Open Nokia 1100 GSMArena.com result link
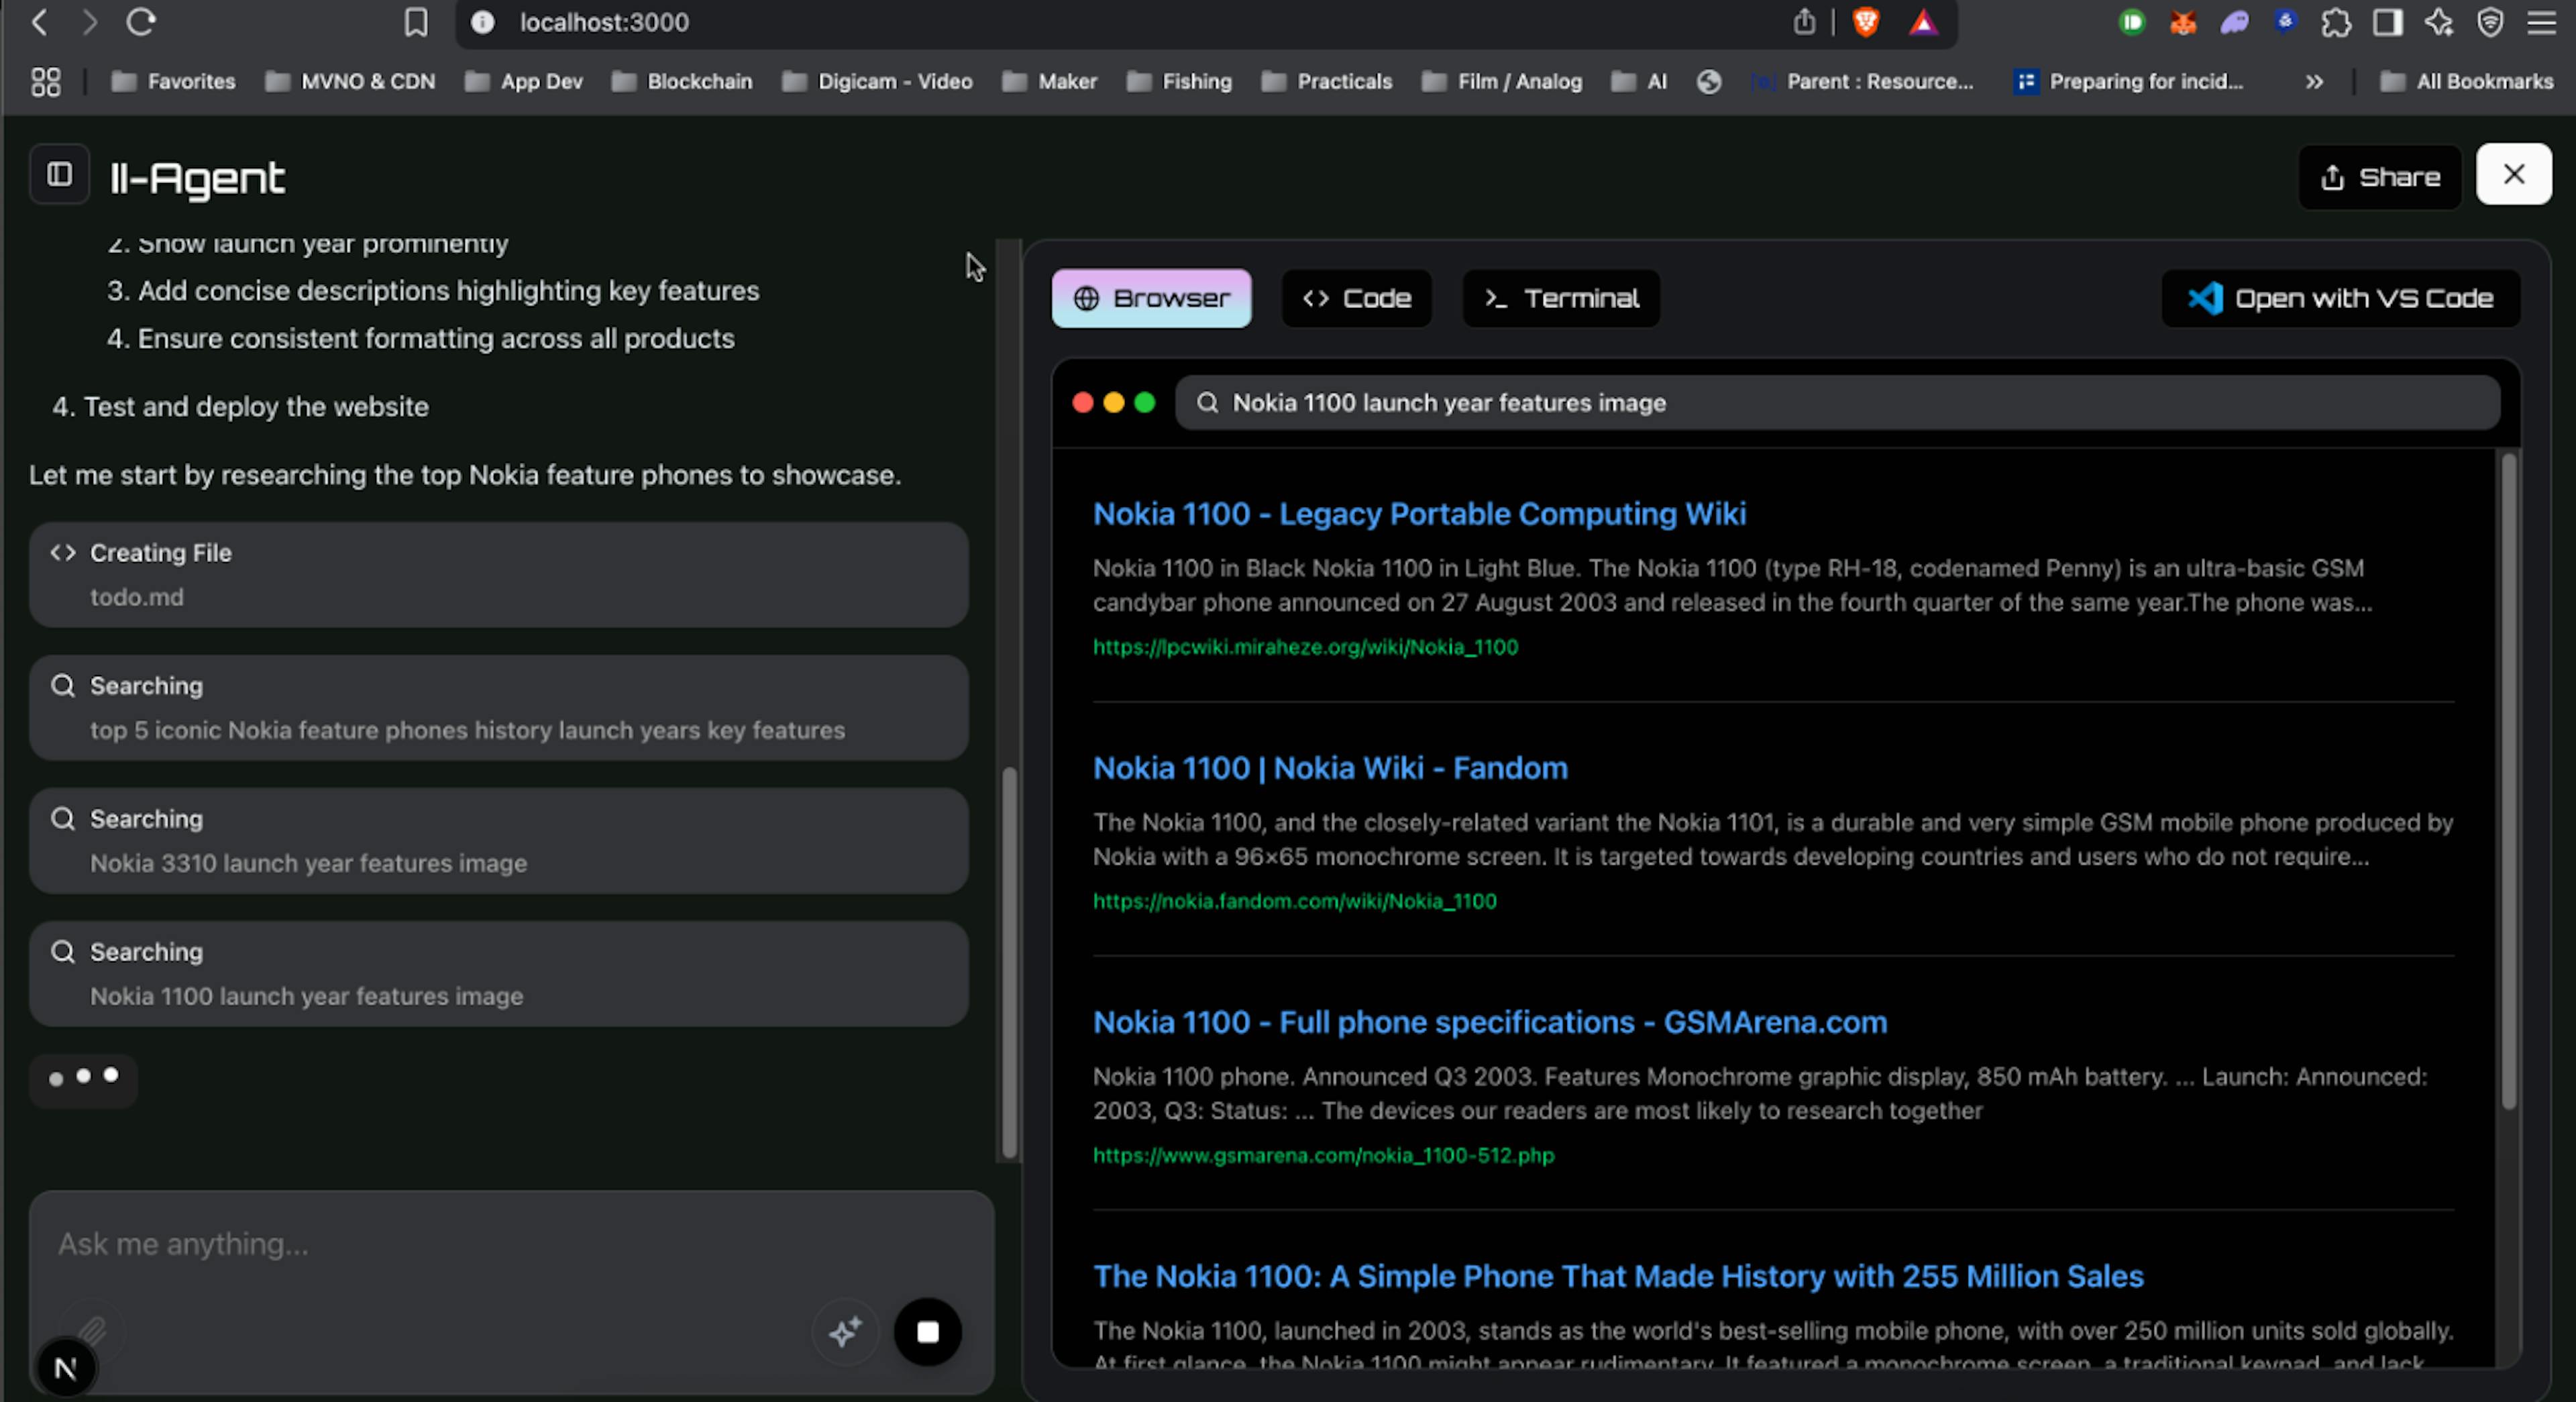The image size is (2576, 1402). (1489, 1022)
